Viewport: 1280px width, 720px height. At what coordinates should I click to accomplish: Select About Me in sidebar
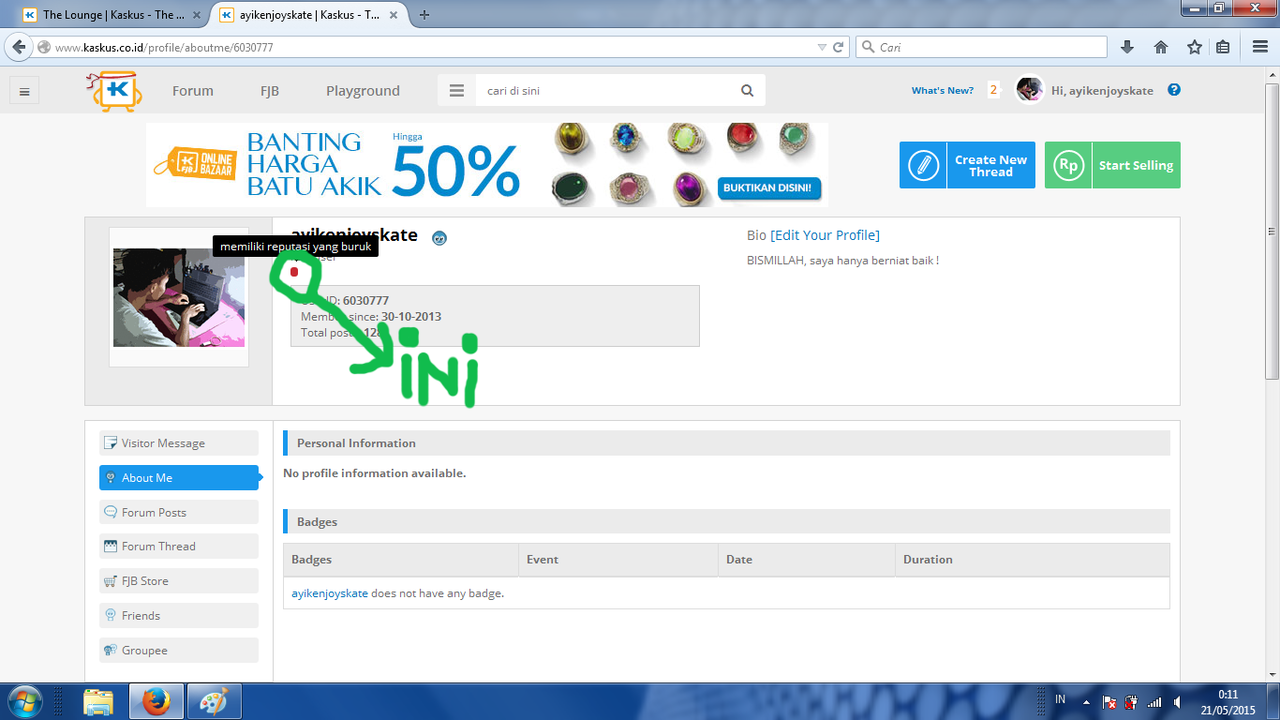pyautogui.click(x=179, y=478)
